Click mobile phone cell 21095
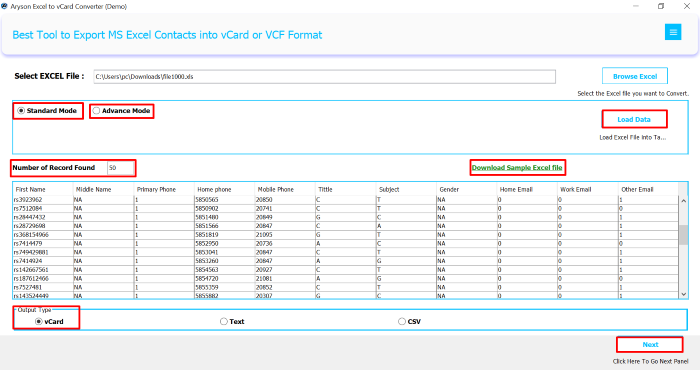Viewport: 700px width, 370px height. pyautogui.click(x=285, y=235)
